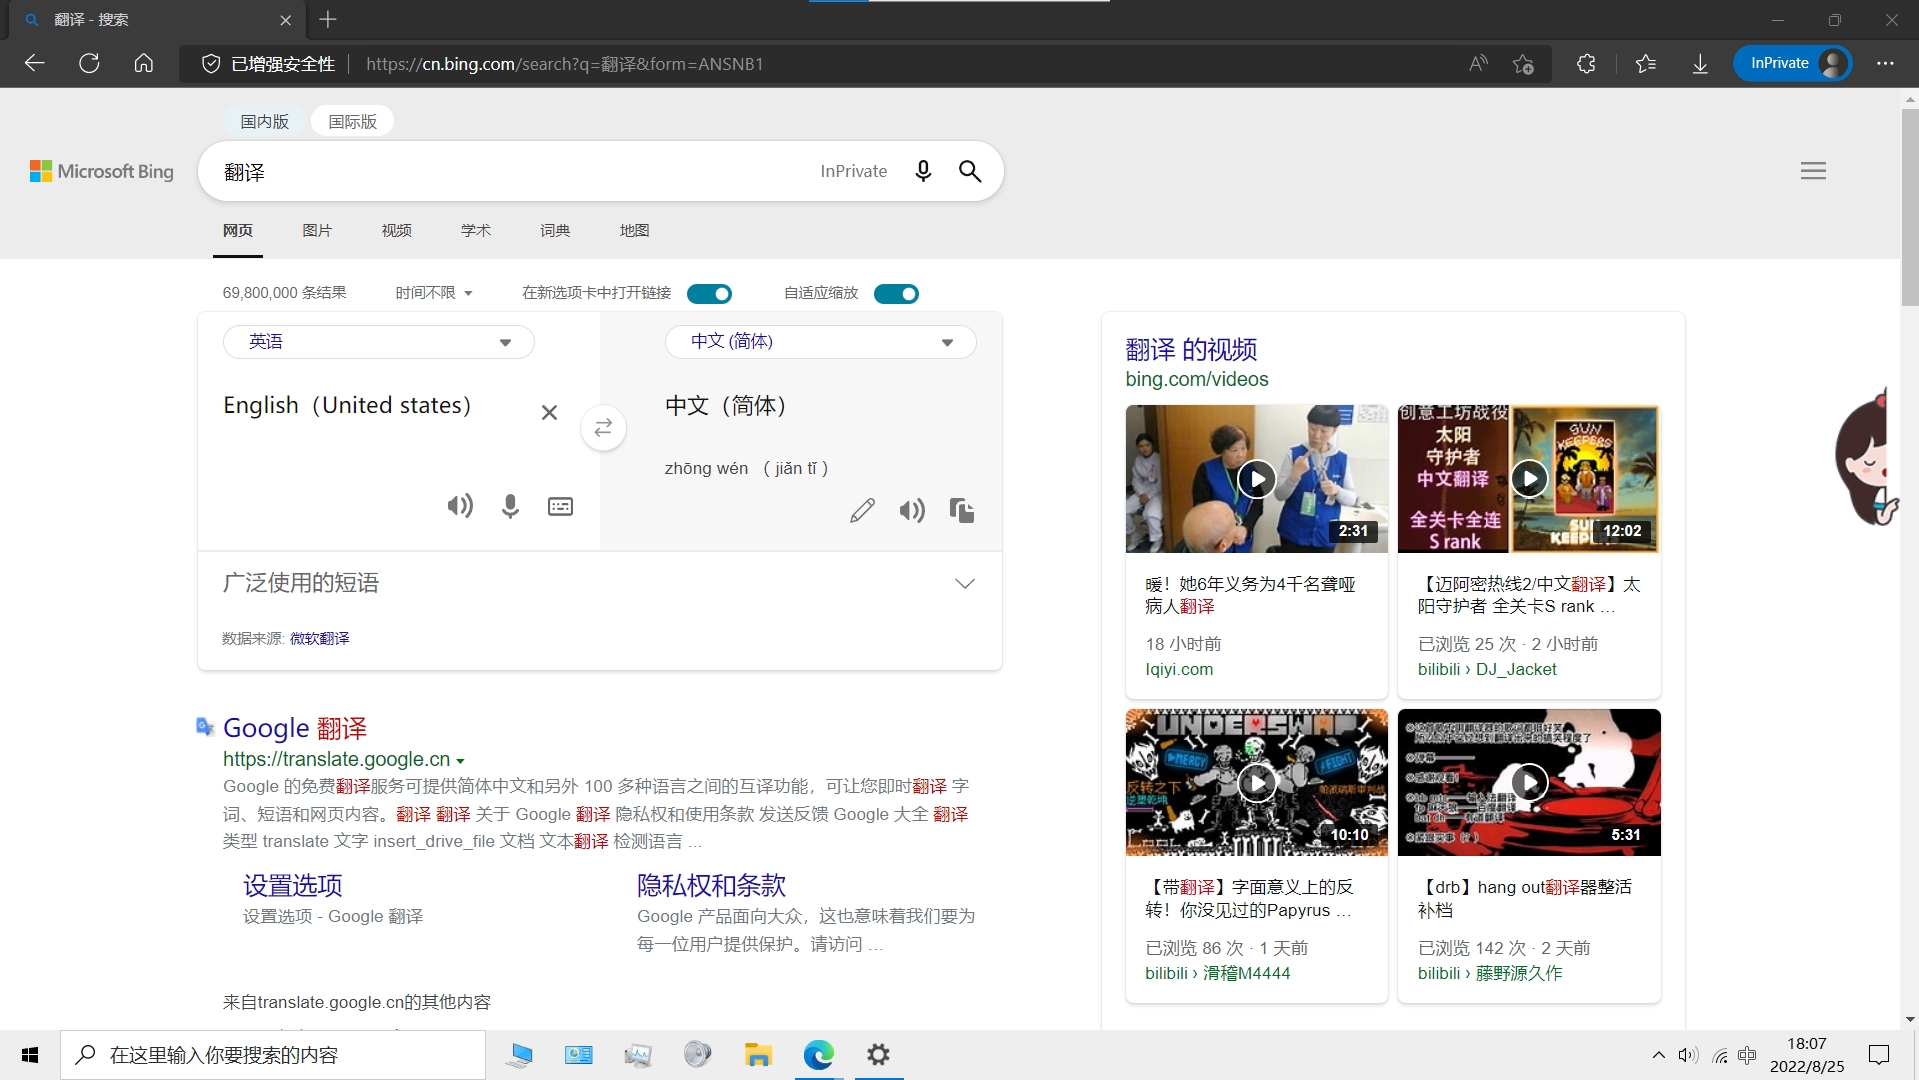1919x1080 pixels.
Task: Click the page vertical scrollbar thumb
Action: [x=1909, y=207]
